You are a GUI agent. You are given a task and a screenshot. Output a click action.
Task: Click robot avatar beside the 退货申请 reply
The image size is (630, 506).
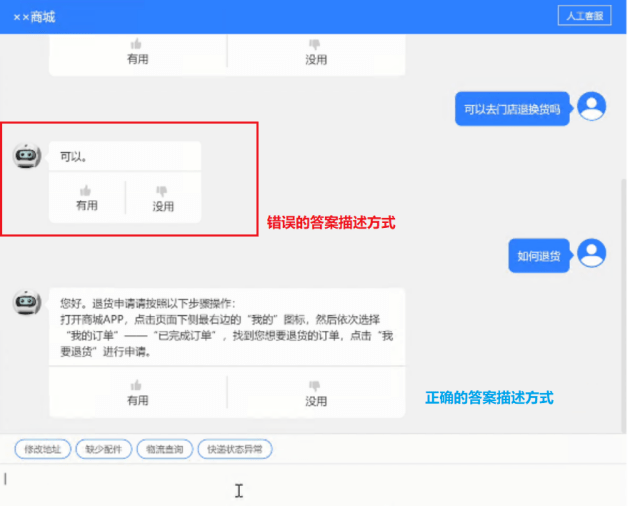click(27, 302)
